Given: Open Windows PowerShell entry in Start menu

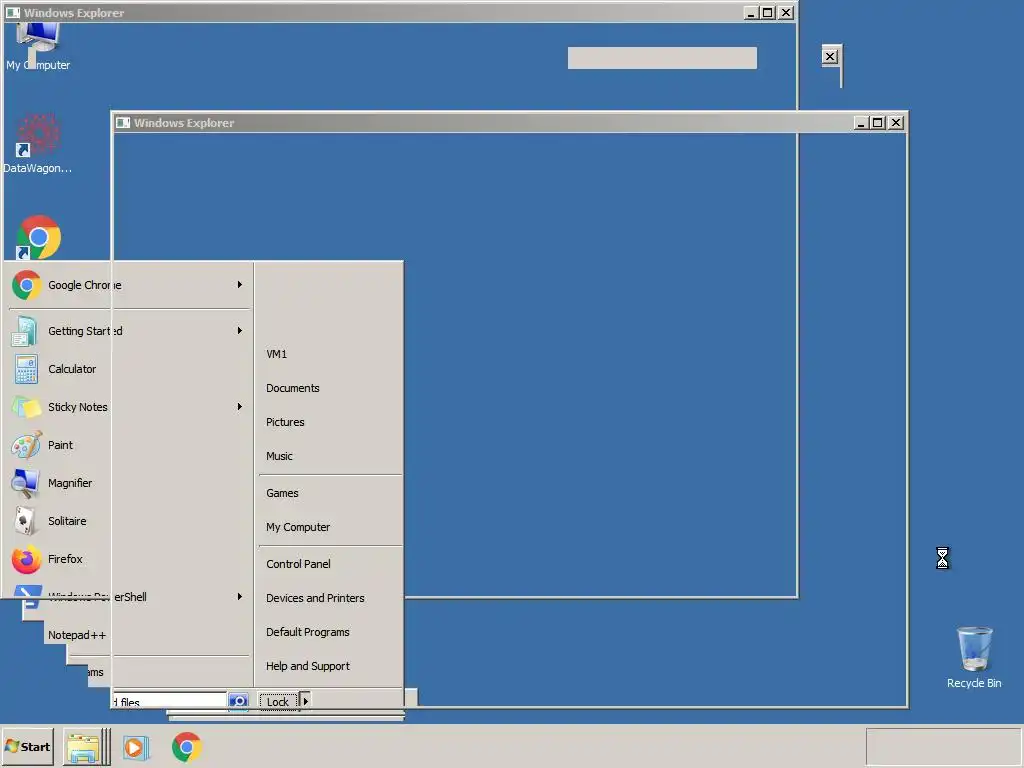Looking at the screenshot, I should click(129, 596).
